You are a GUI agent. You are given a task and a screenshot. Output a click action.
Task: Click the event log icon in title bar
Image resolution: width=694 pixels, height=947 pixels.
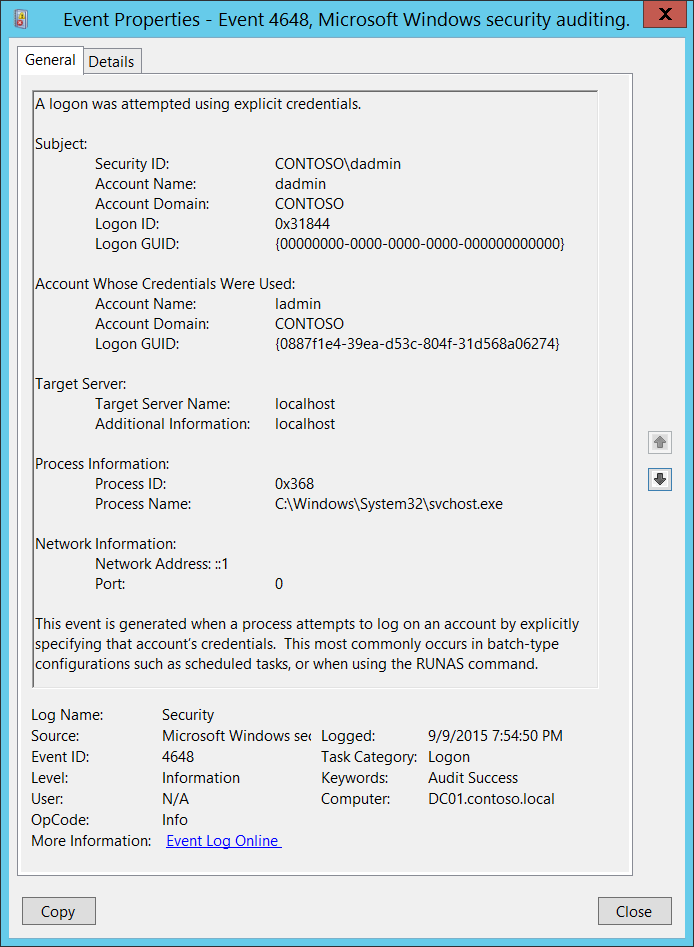point(21,19)
